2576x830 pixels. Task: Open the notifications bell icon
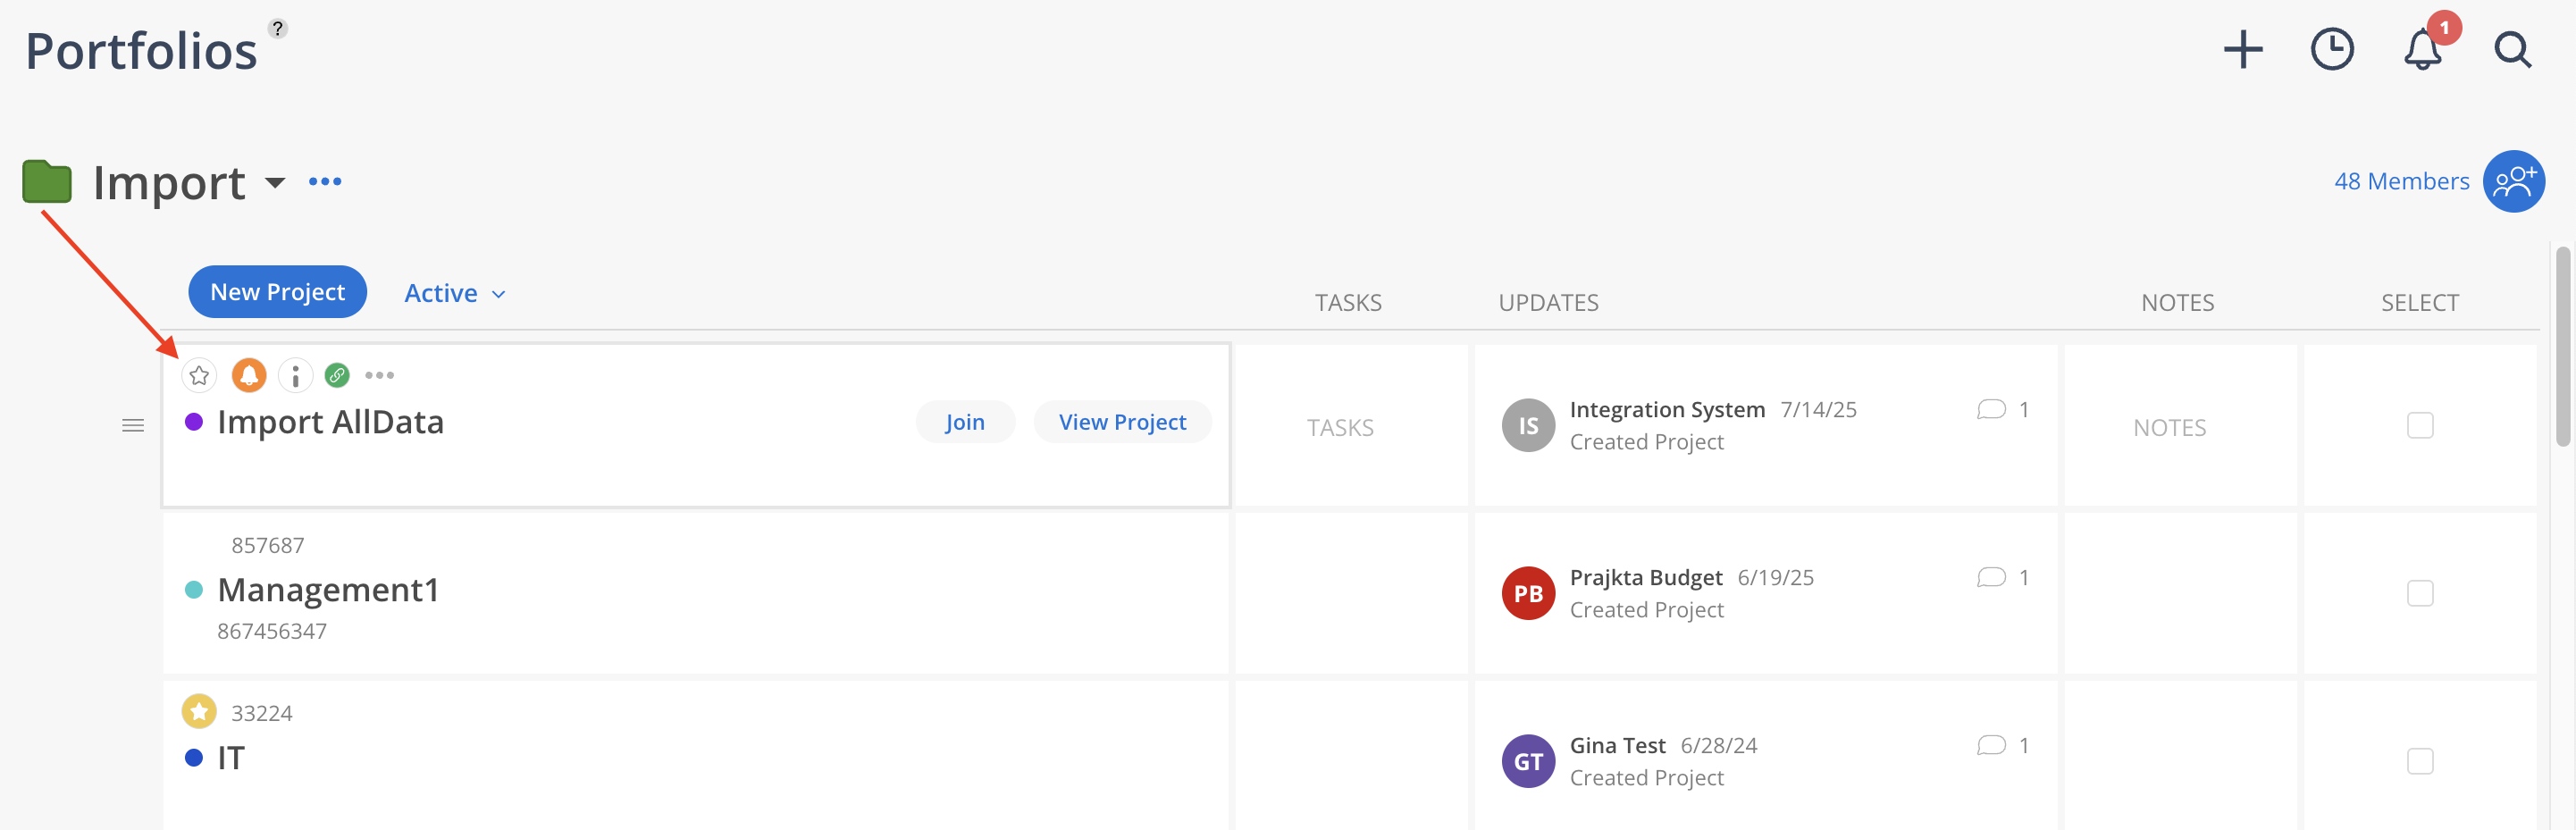[x=2422, y=49]
